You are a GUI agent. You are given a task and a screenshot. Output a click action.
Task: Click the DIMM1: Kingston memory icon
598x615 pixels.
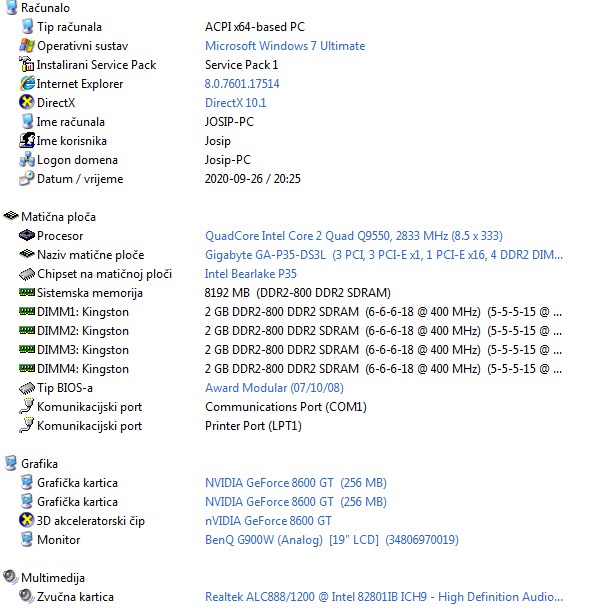tap(27, 311)
